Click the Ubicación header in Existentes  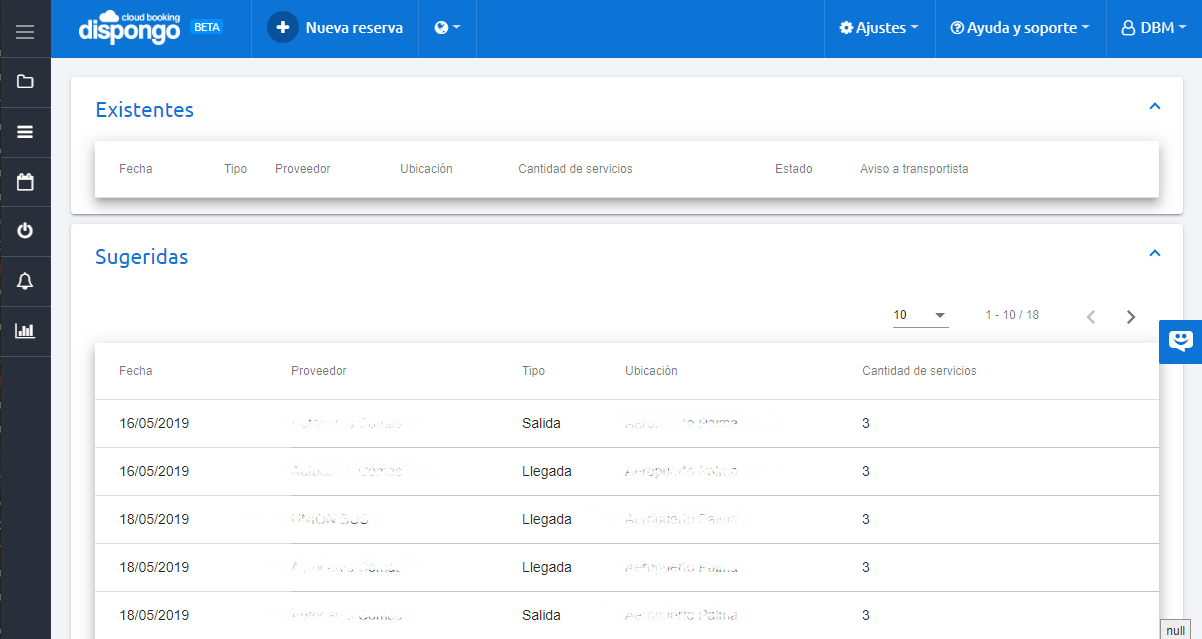(426, 169)
